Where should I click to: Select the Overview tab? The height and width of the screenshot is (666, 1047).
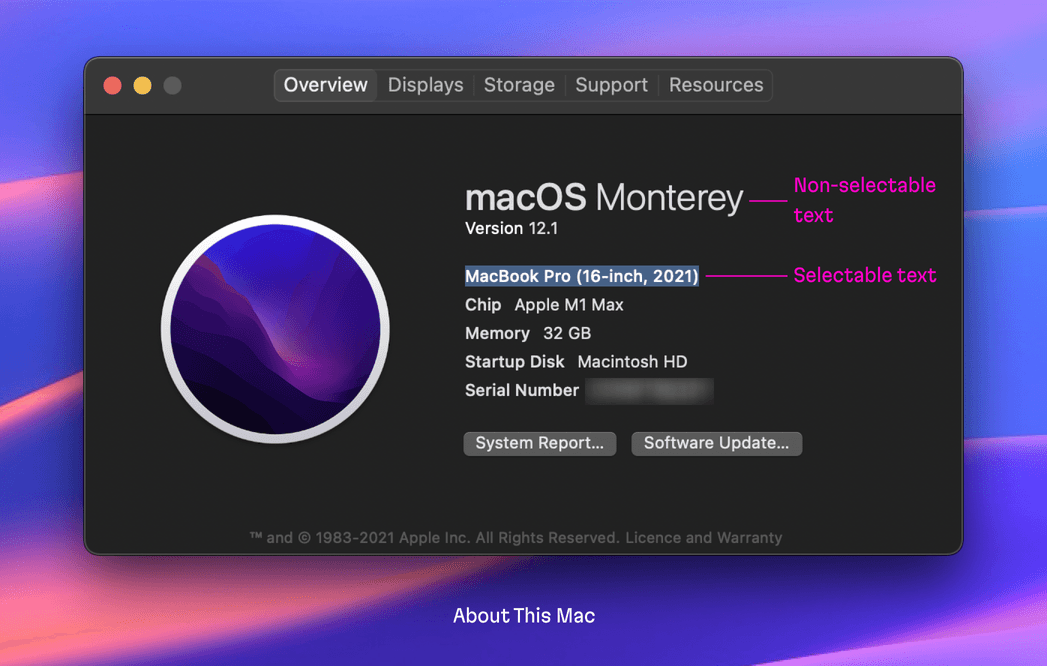tap(324, 85)
